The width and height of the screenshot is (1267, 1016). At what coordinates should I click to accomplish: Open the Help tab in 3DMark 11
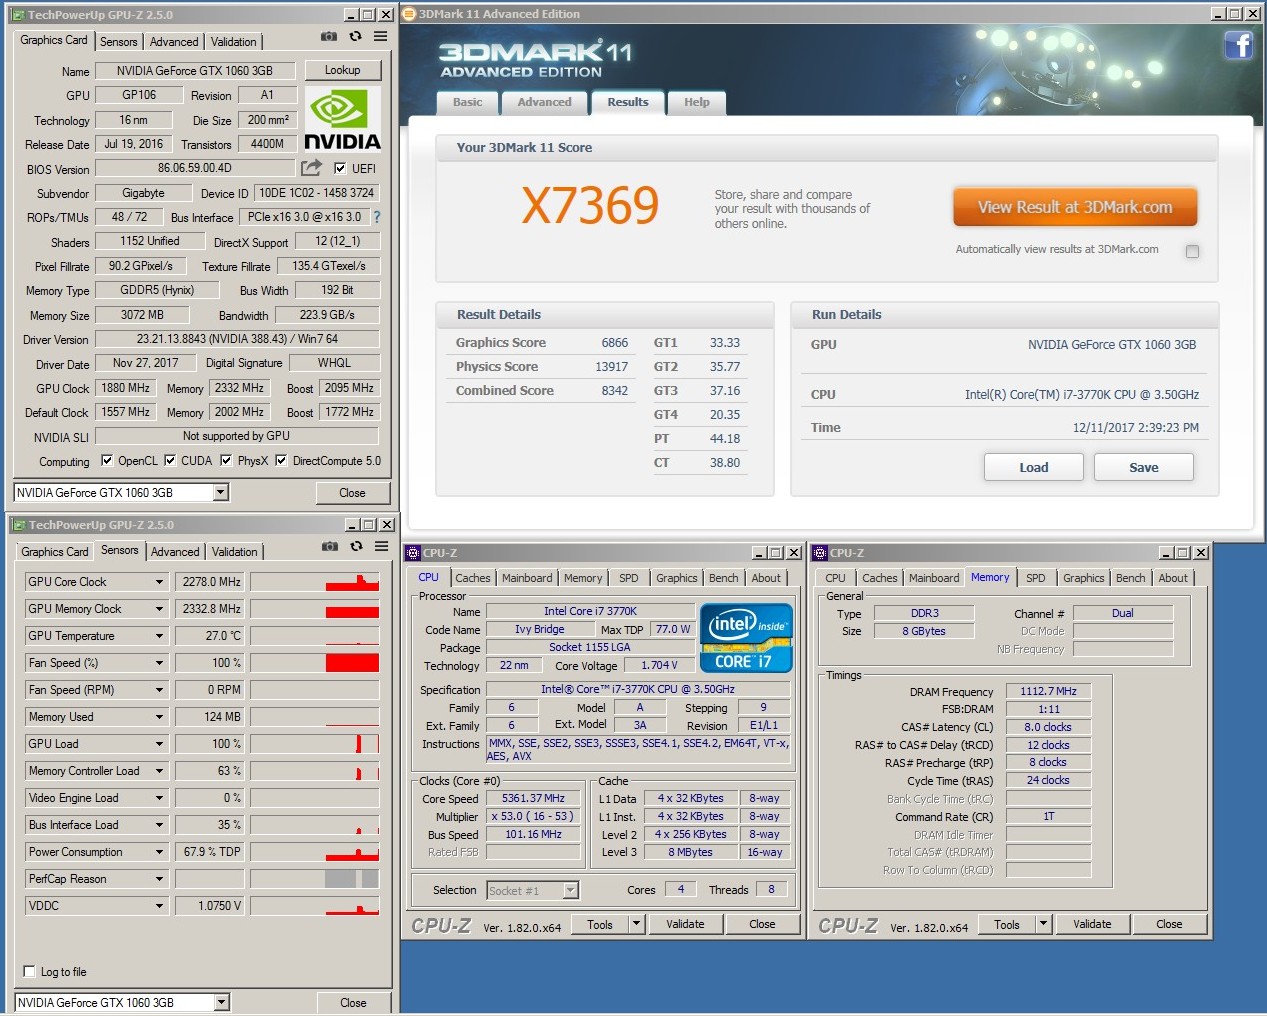pos(697,102)
